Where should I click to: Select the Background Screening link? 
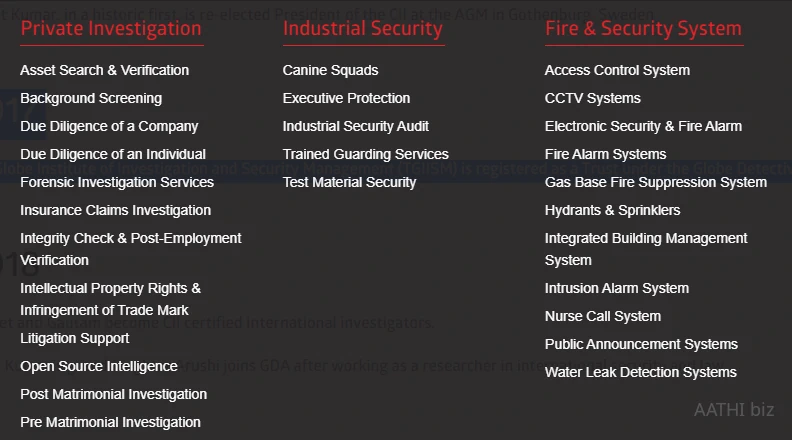(91, 98)
